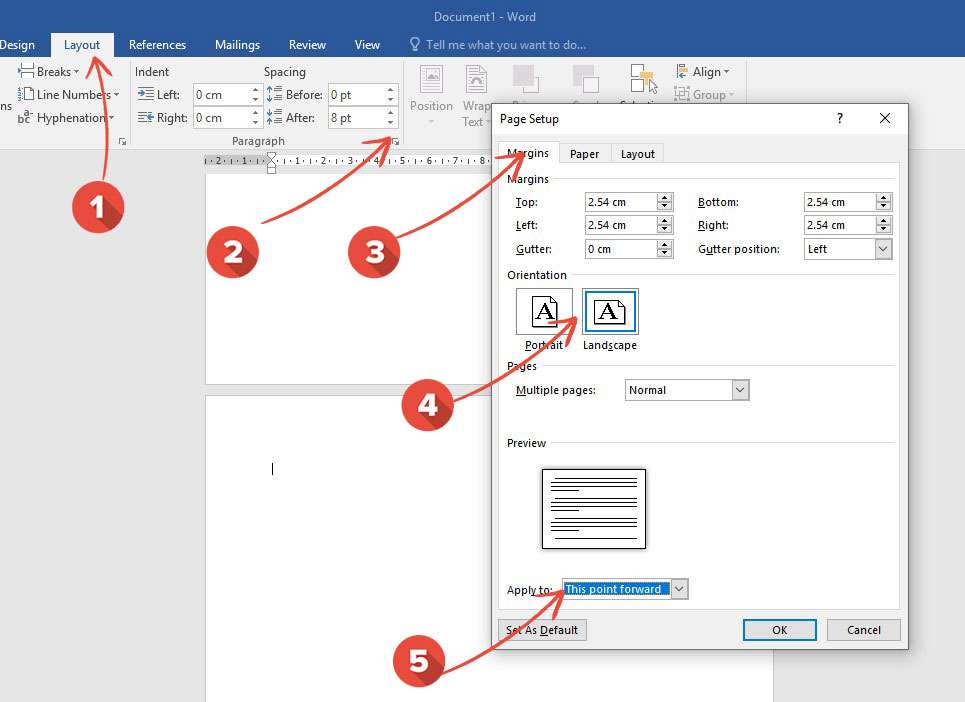
Task: Switch to the Review ribbon tab
Action: click(307, 45)
